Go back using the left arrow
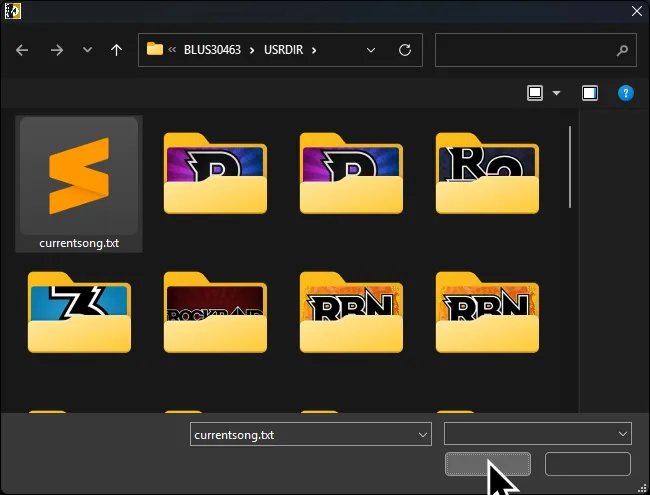Image resolution: width=650 pixels, height=495 pixels. (22, 50)
